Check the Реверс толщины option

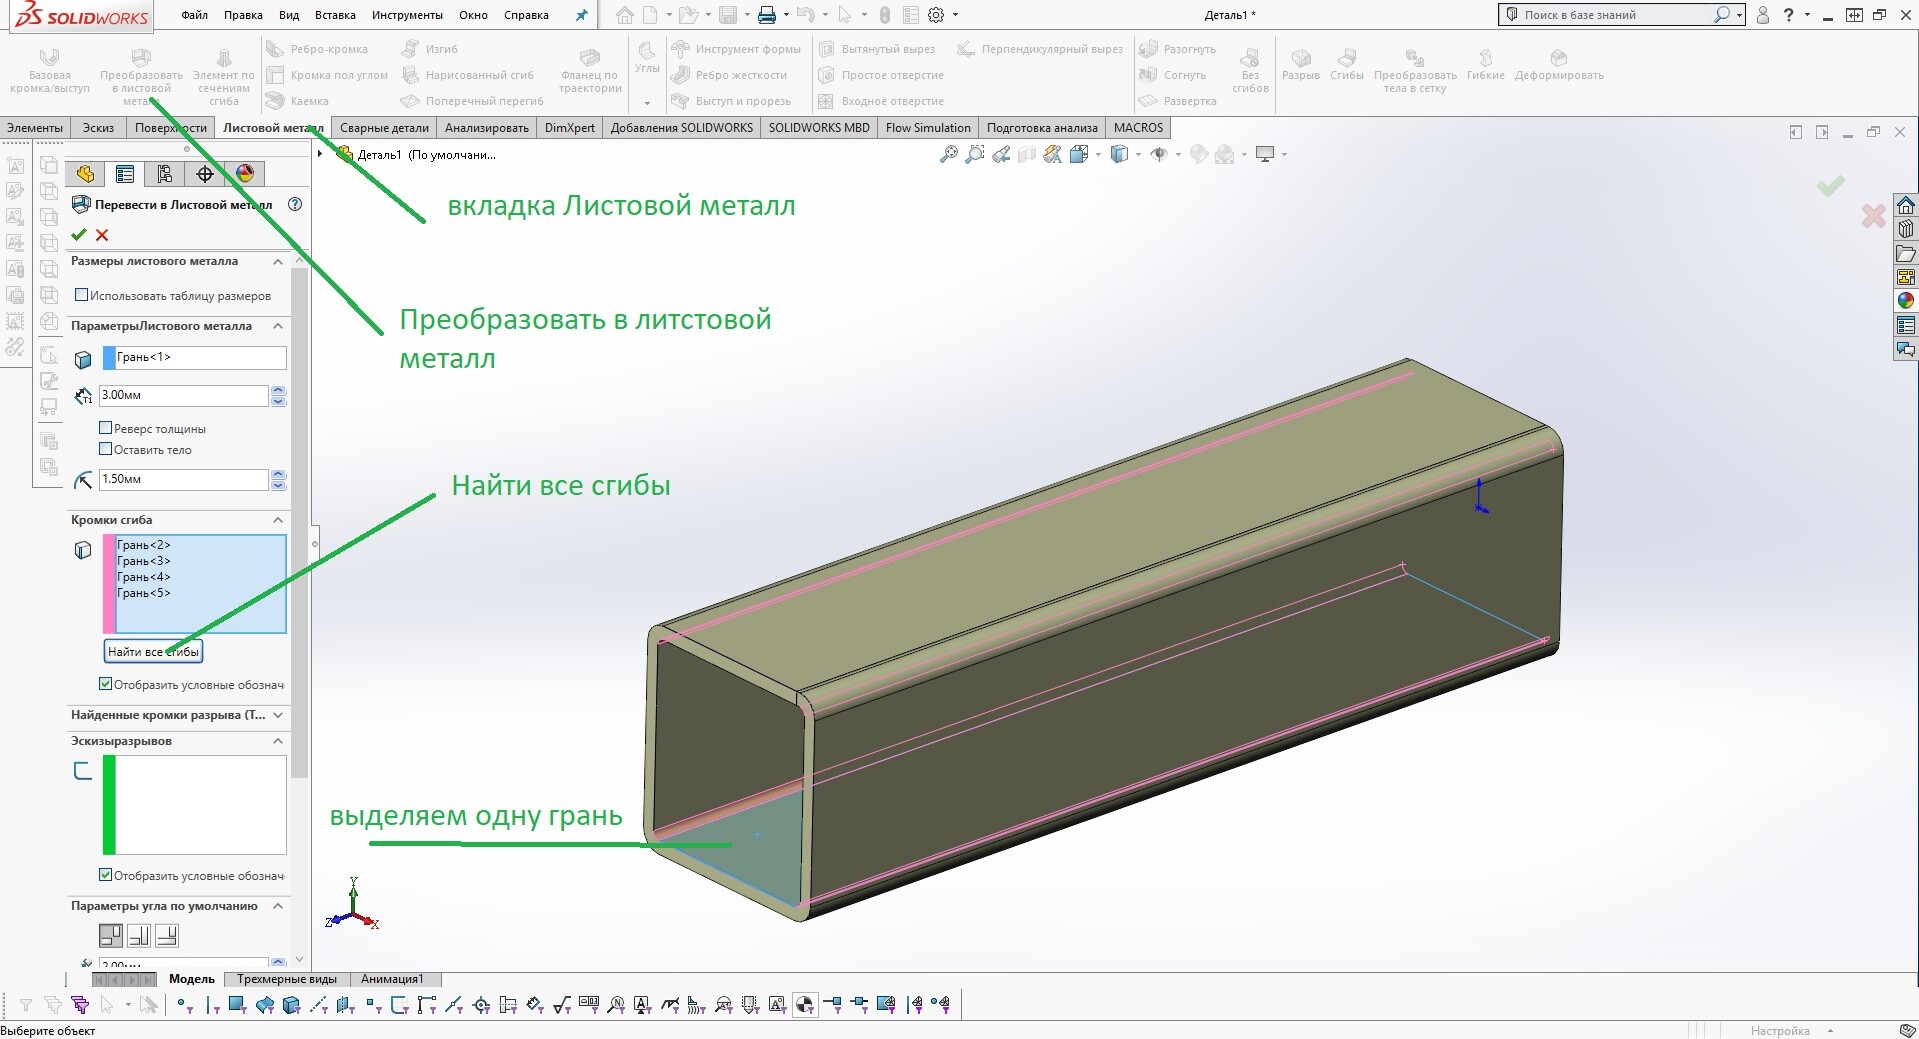[x=106, y=428]
